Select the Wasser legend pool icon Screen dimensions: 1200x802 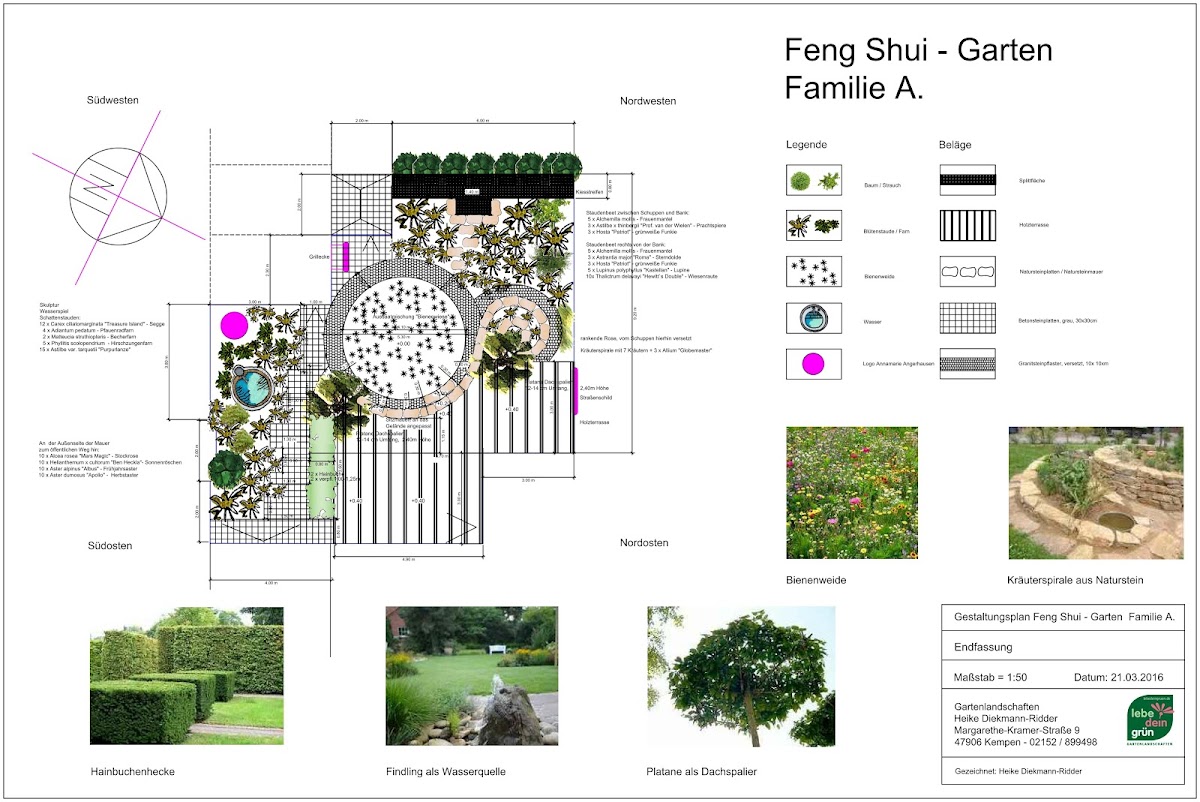813,318
